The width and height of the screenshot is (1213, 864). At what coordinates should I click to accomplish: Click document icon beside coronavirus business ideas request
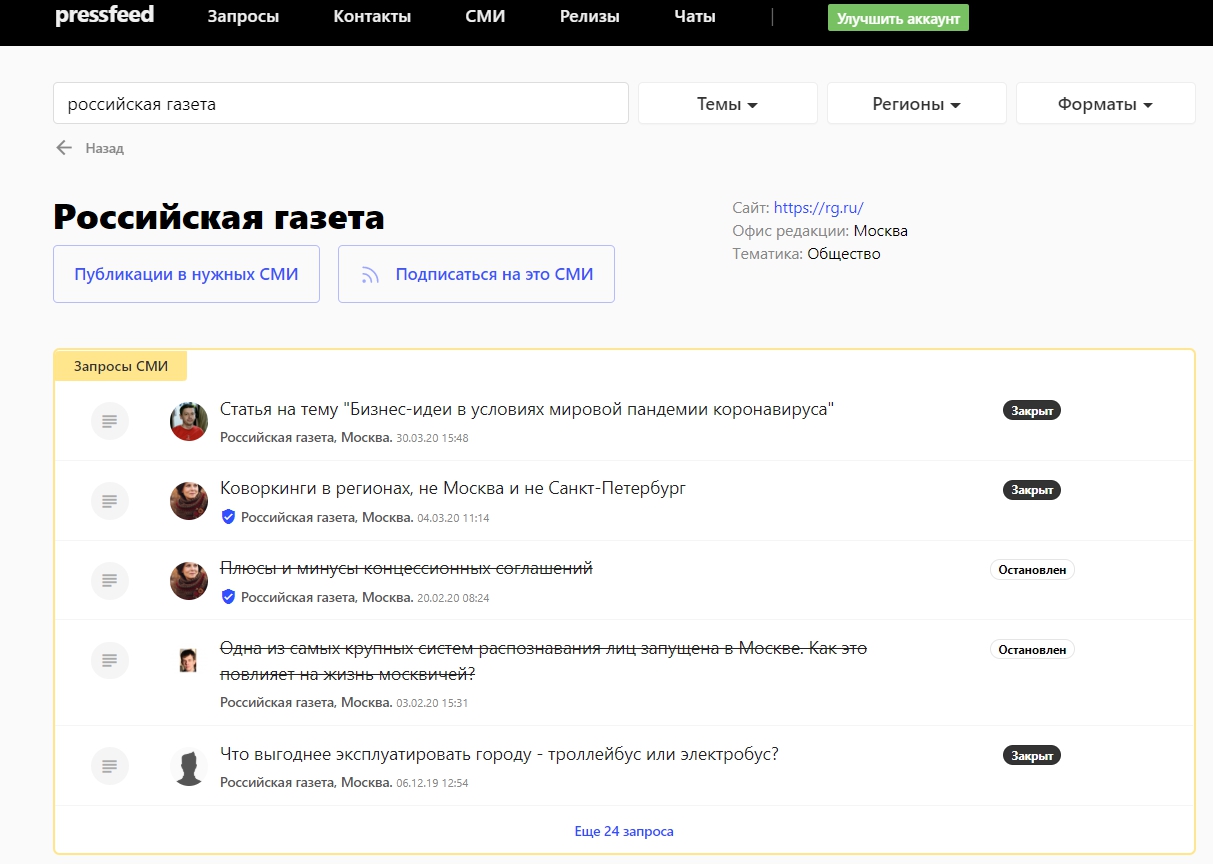[110, 421]
